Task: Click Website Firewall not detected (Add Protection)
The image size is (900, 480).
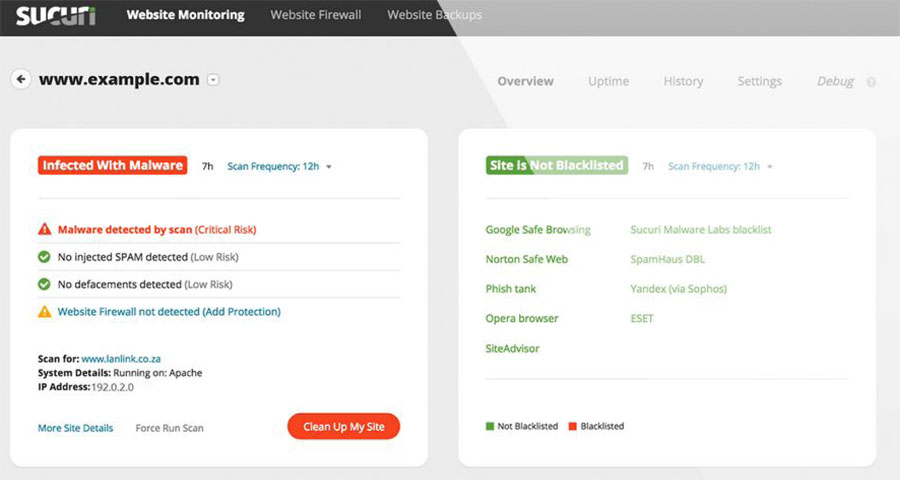Action: coord(169,312)
